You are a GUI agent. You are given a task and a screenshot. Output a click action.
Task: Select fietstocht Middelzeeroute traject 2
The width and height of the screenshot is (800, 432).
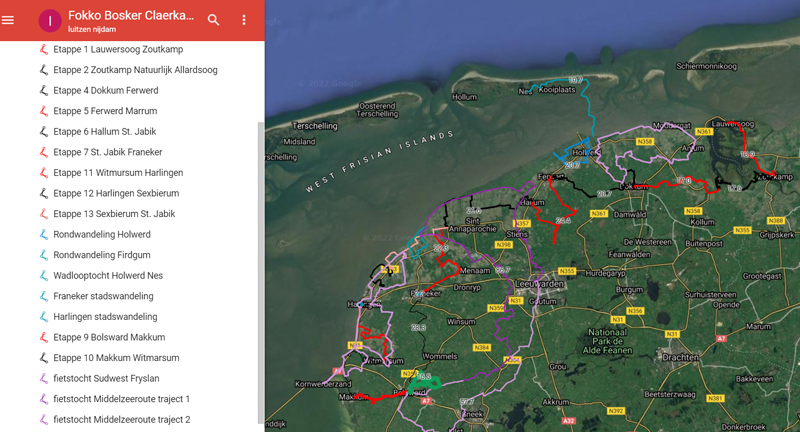click(x=121, y=420)
